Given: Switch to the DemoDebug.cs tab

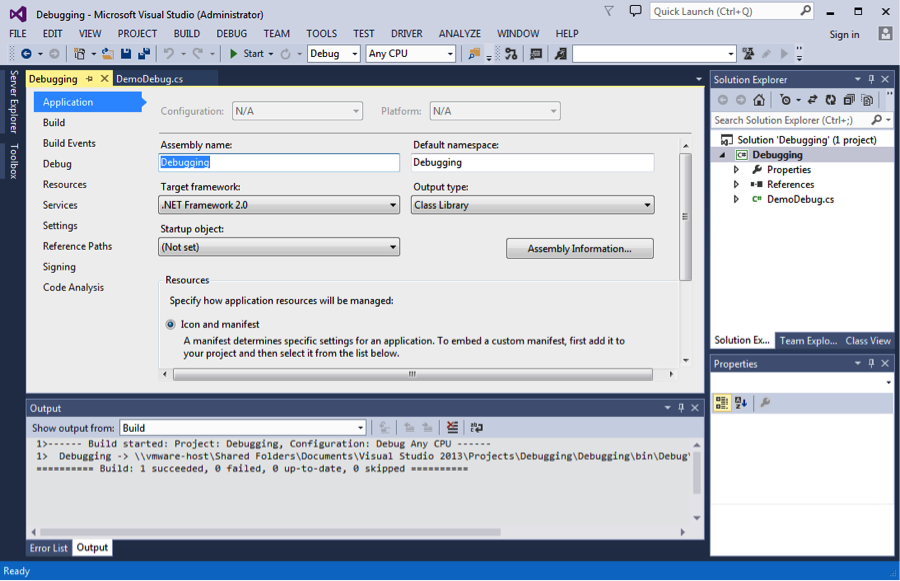Looking at the screenshot, I should [x=149, y=79].
